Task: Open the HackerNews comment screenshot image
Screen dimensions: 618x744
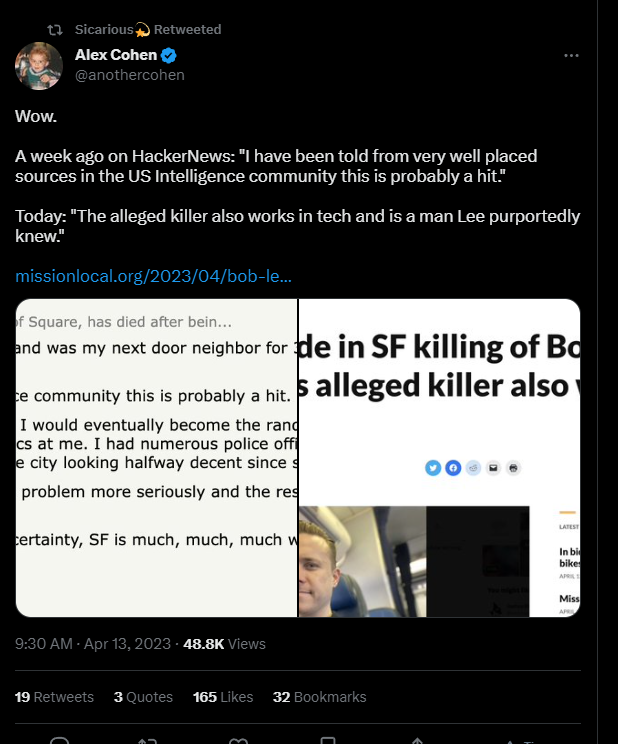Action: [x=156, y=458]
